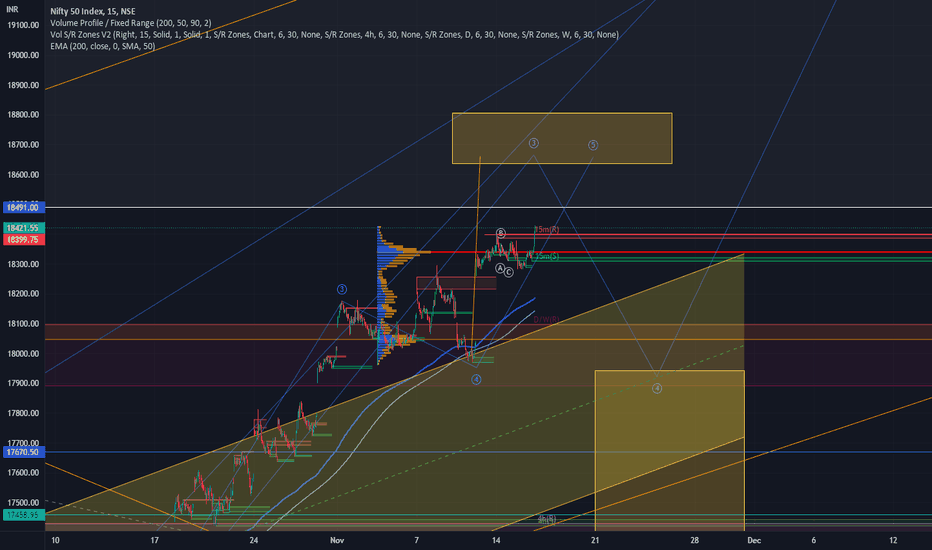
Task: Click the 17 date on the time axis
Action: coord(155,540)
